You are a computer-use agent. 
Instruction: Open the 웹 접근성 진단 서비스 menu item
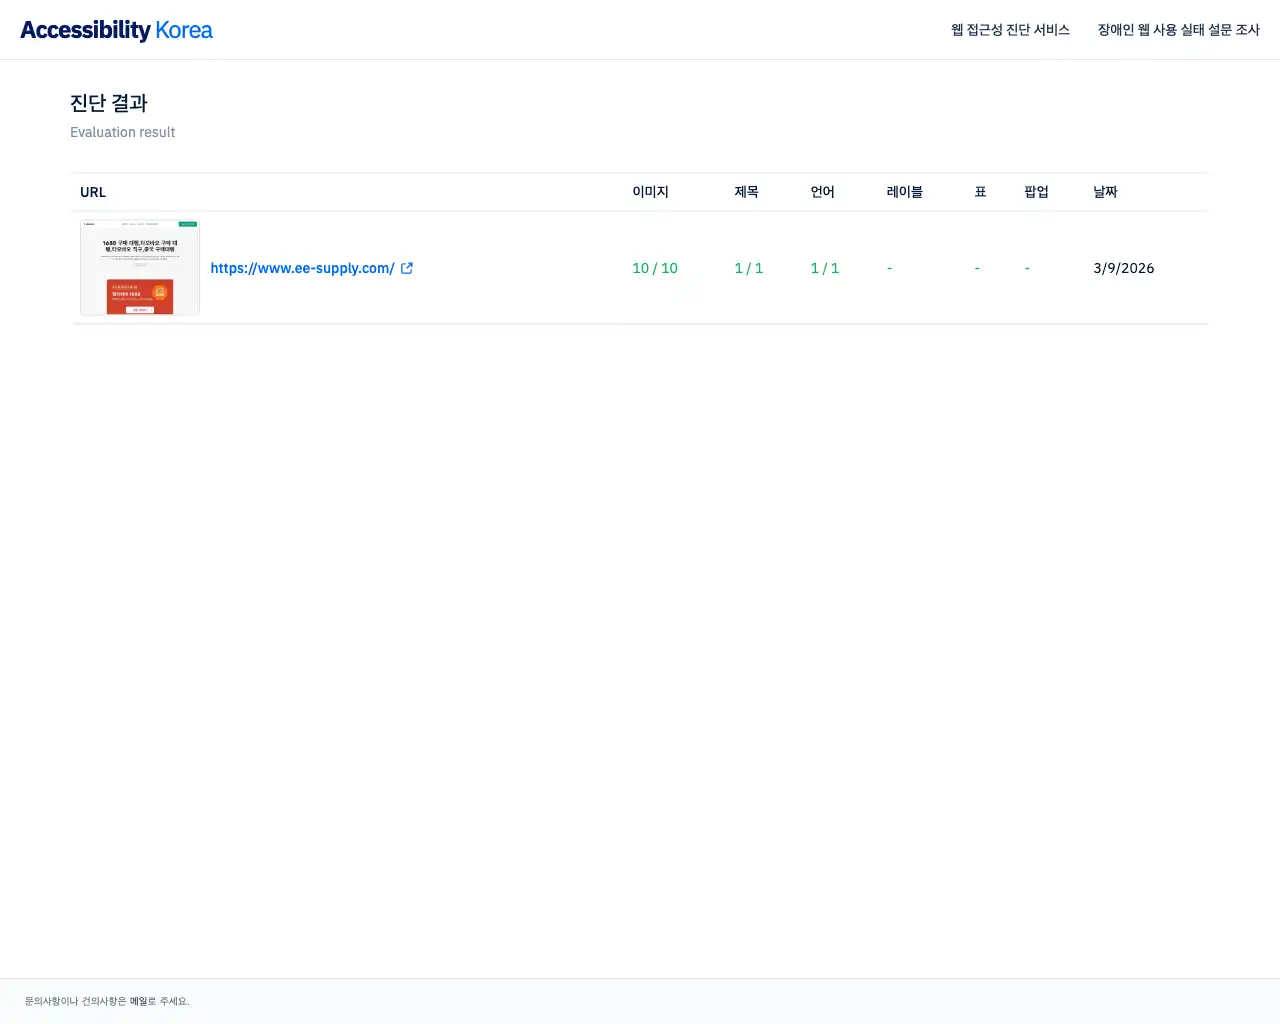(x=1009, y=30)
